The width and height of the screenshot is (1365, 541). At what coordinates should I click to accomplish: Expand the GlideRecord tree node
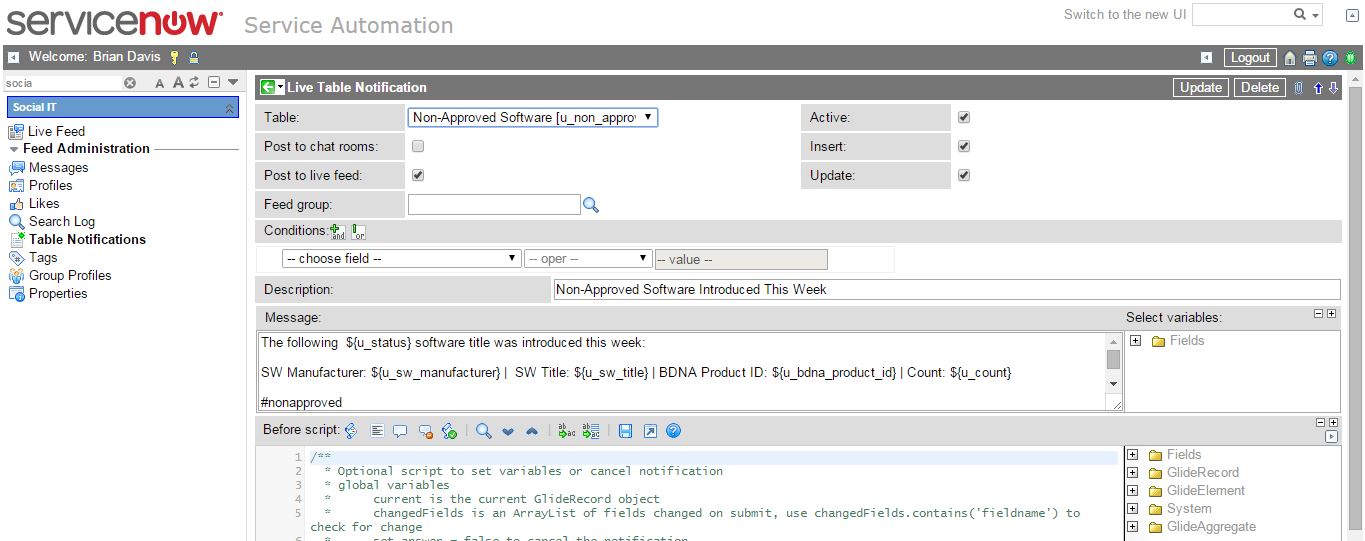pos(1133,473)
